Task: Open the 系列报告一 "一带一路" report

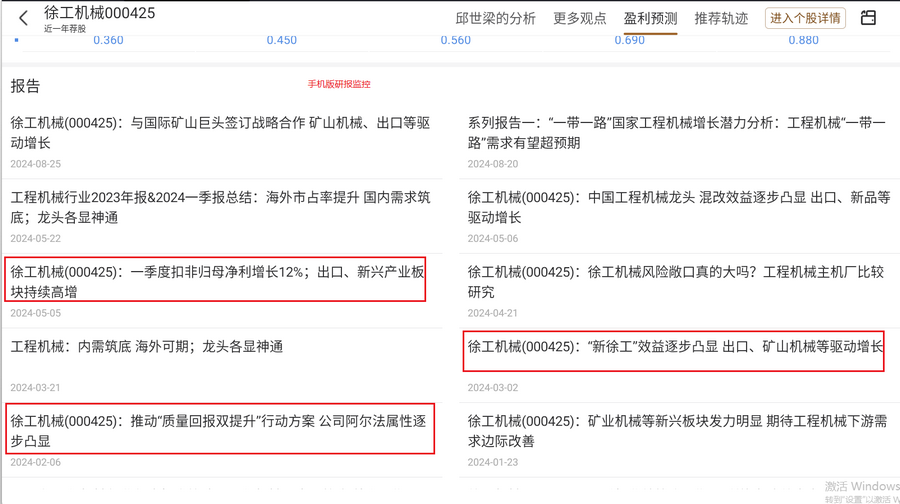Action: 676,133
